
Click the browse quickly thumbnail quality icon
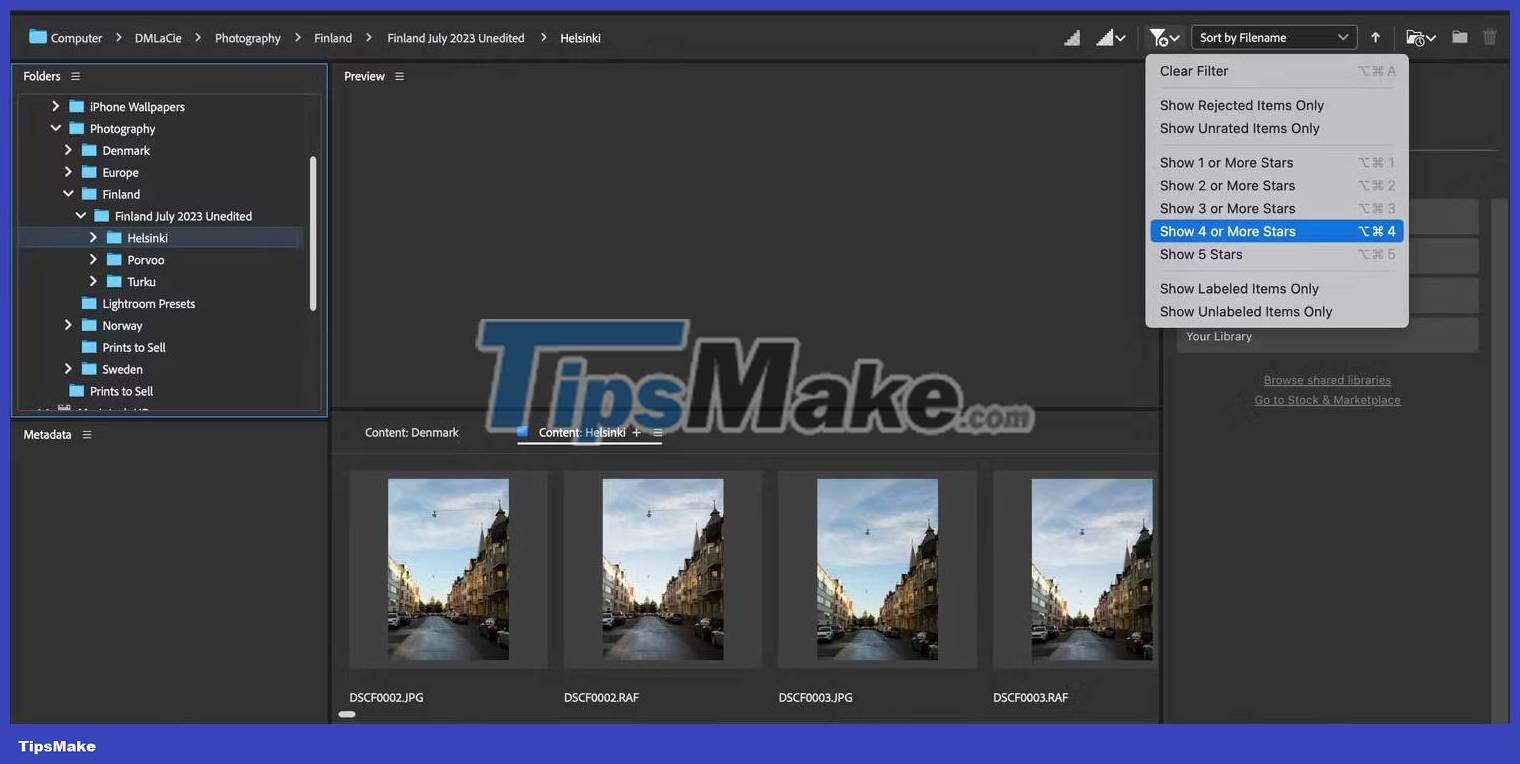1071,37
